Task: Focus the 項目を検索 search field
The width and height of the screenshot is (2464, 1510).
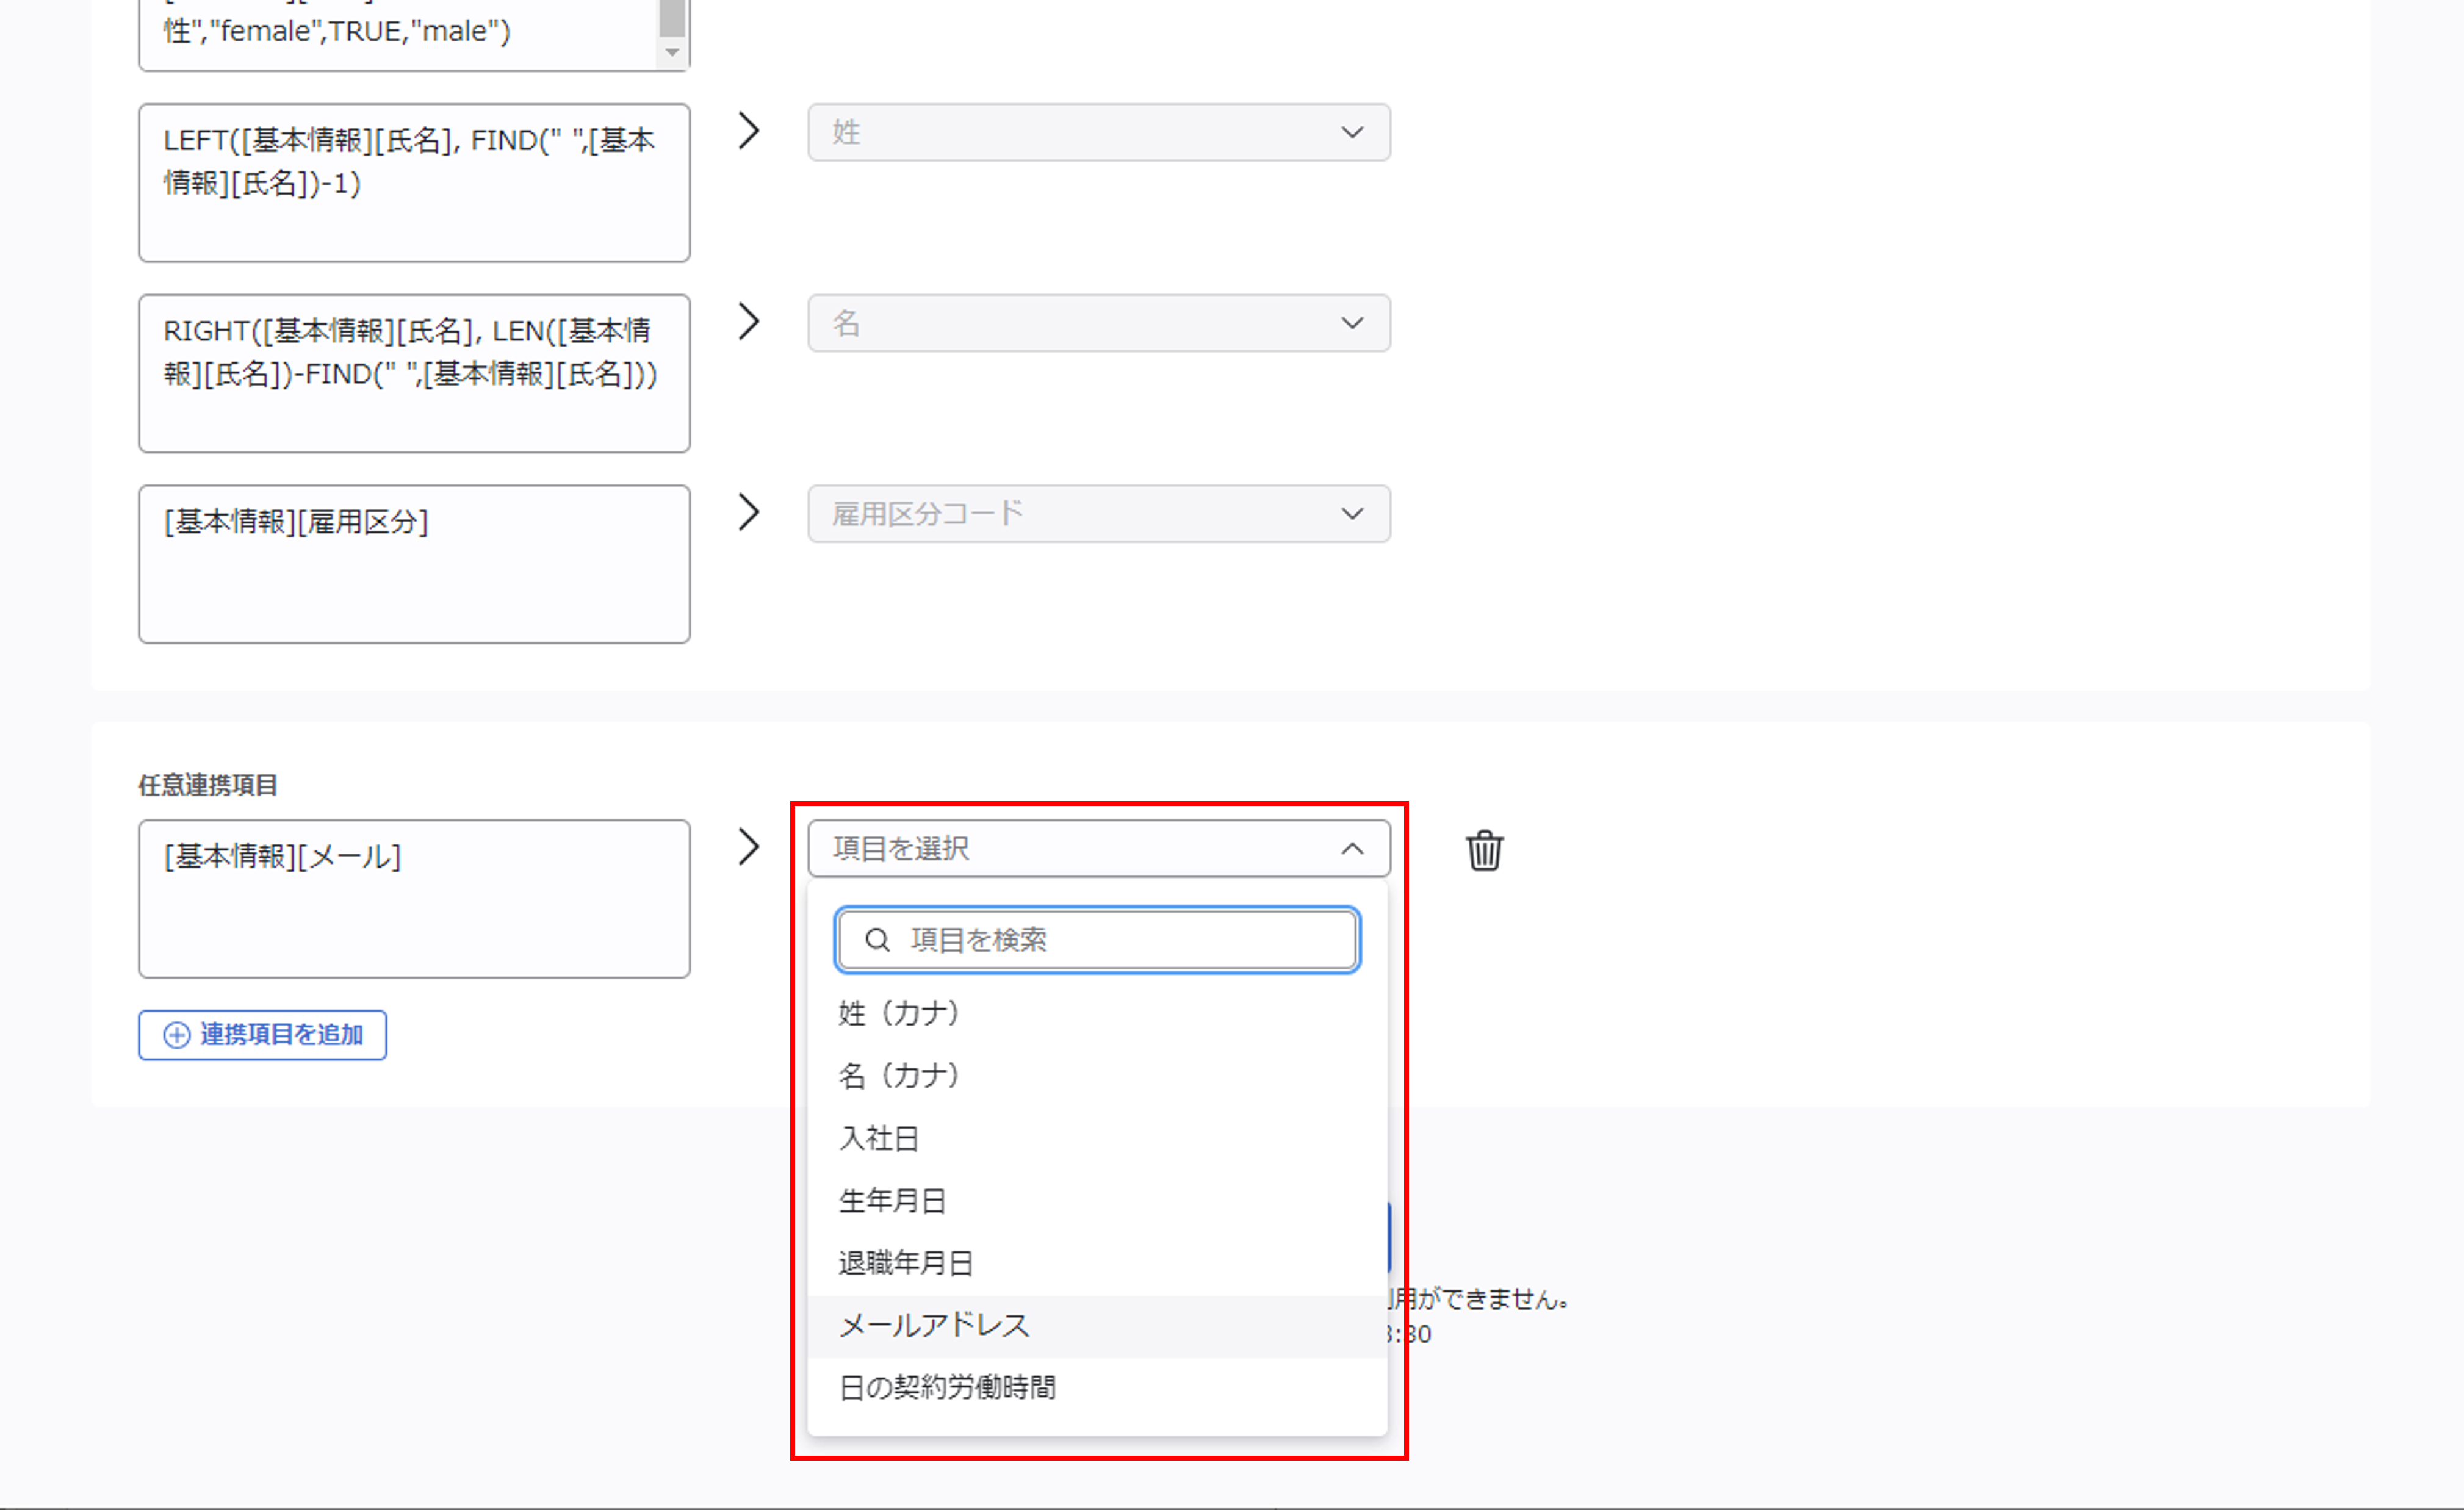Action: tap(1097, 940)
